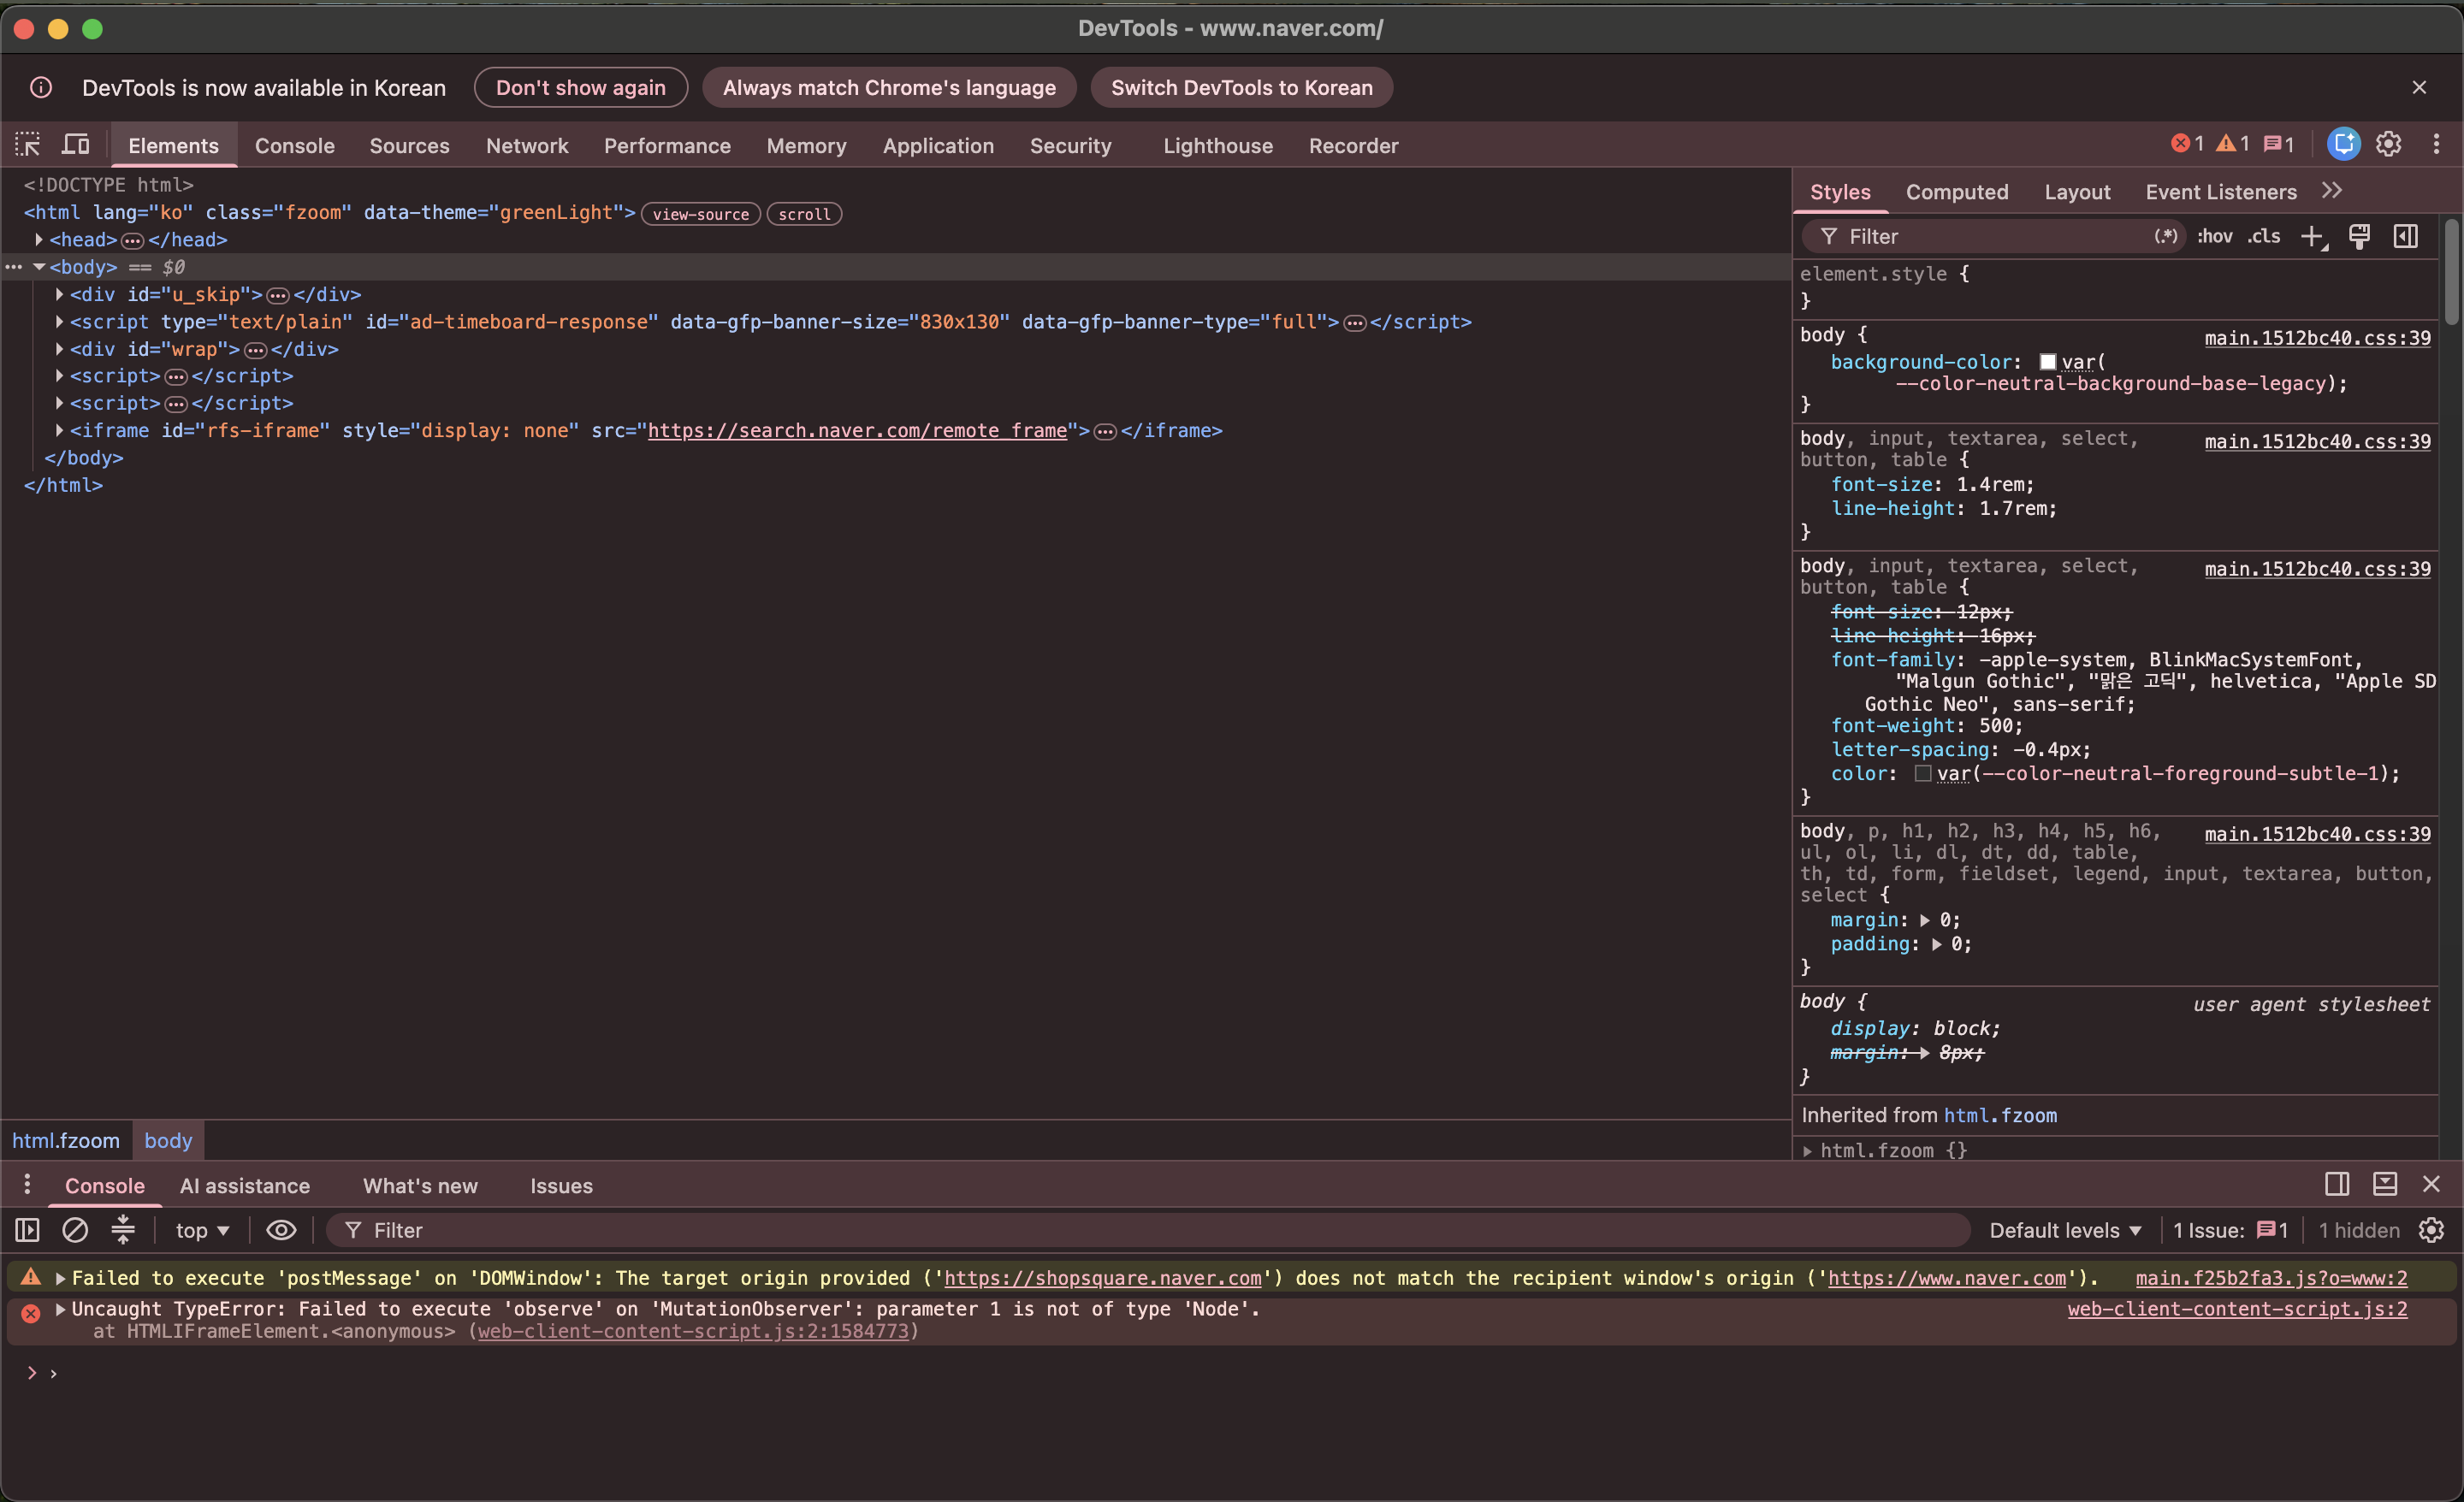This screenshot has height=1502, width=2464.
Task: Click the scroll badge on html
Action: pos(804,214)
